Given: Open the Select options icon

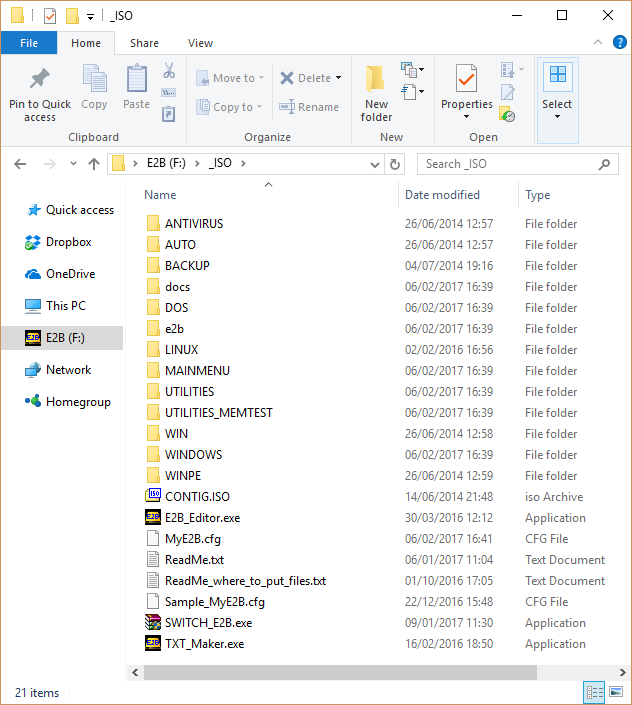Looking at the screenshot, I should pos(557,75).
